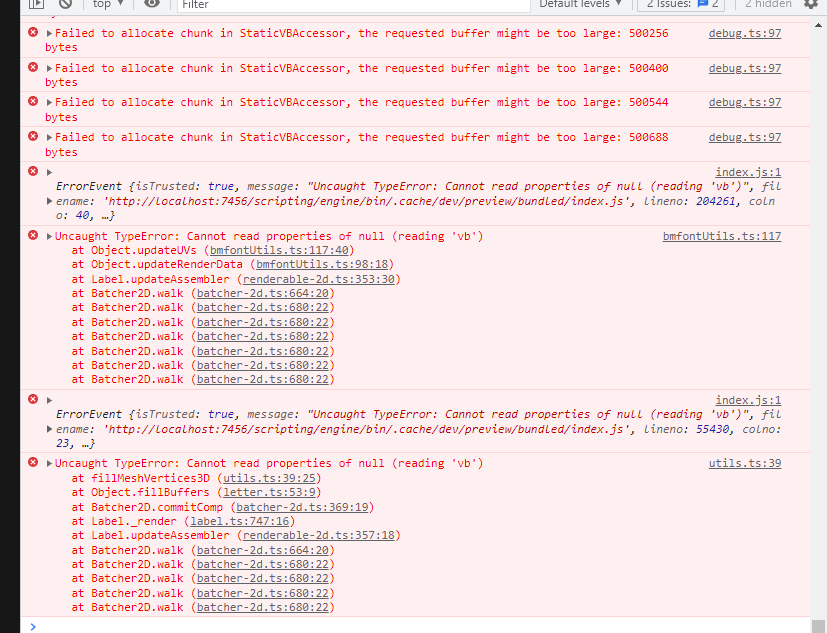Open the utils.ts:39 source link on right
Image resolution: width=827 pixels, height=633 pixels.
pos(745,463)
